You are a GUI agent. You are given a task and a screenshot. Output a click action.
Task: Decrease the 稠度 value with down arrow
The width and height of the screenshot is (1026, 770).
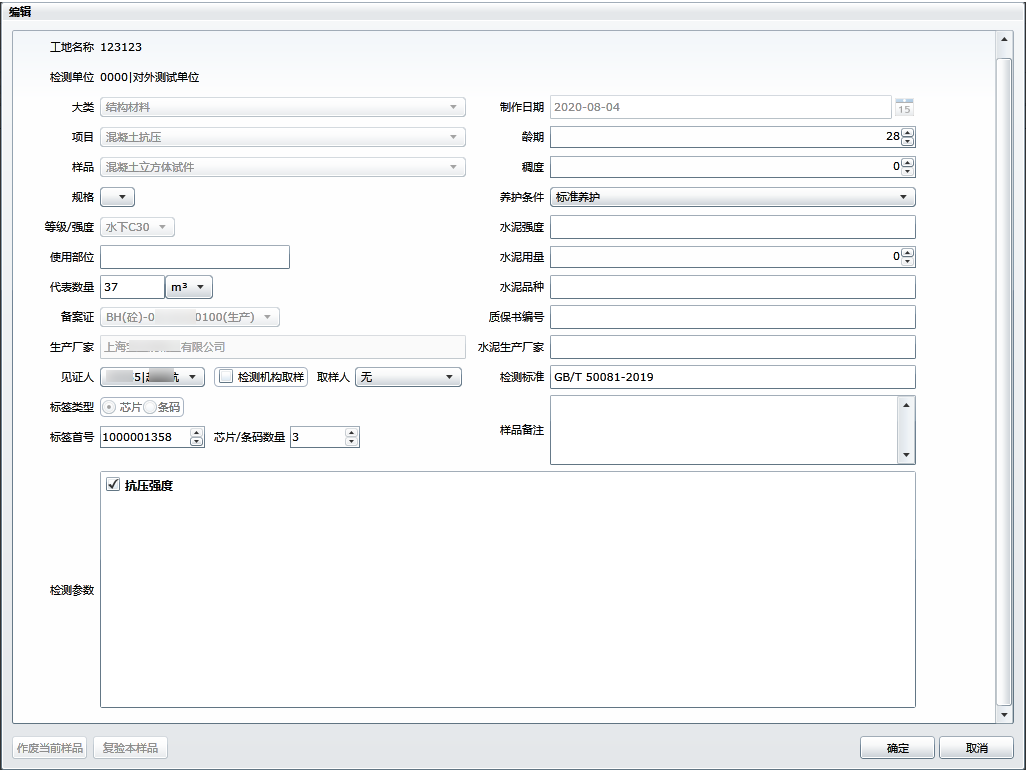(907, 172)
